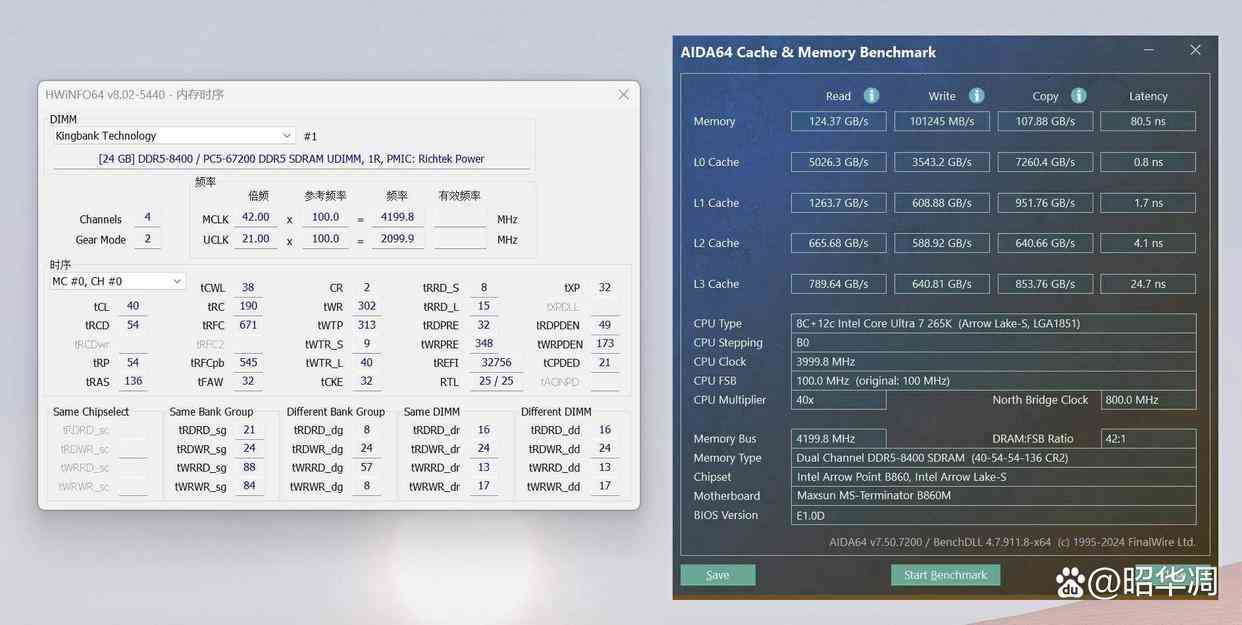Click the info icon next to Read
The width and height of the screenshot is (1242, 625).
click(871, 96)
